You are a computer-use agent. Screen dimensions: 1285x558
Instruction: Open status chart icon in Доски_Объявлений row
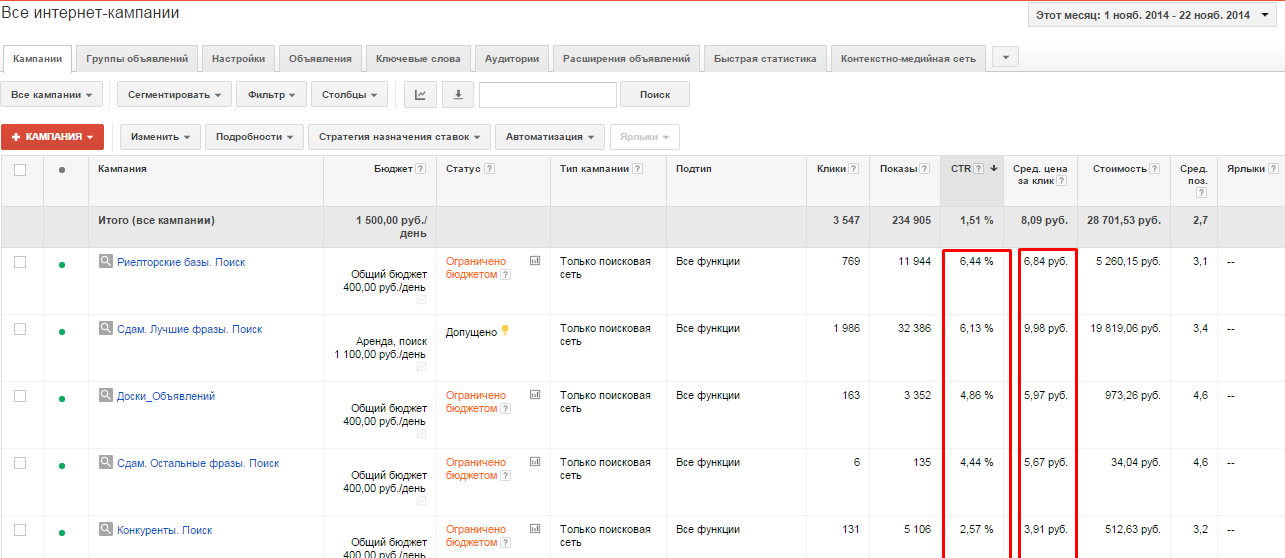(x=535, y=395)
